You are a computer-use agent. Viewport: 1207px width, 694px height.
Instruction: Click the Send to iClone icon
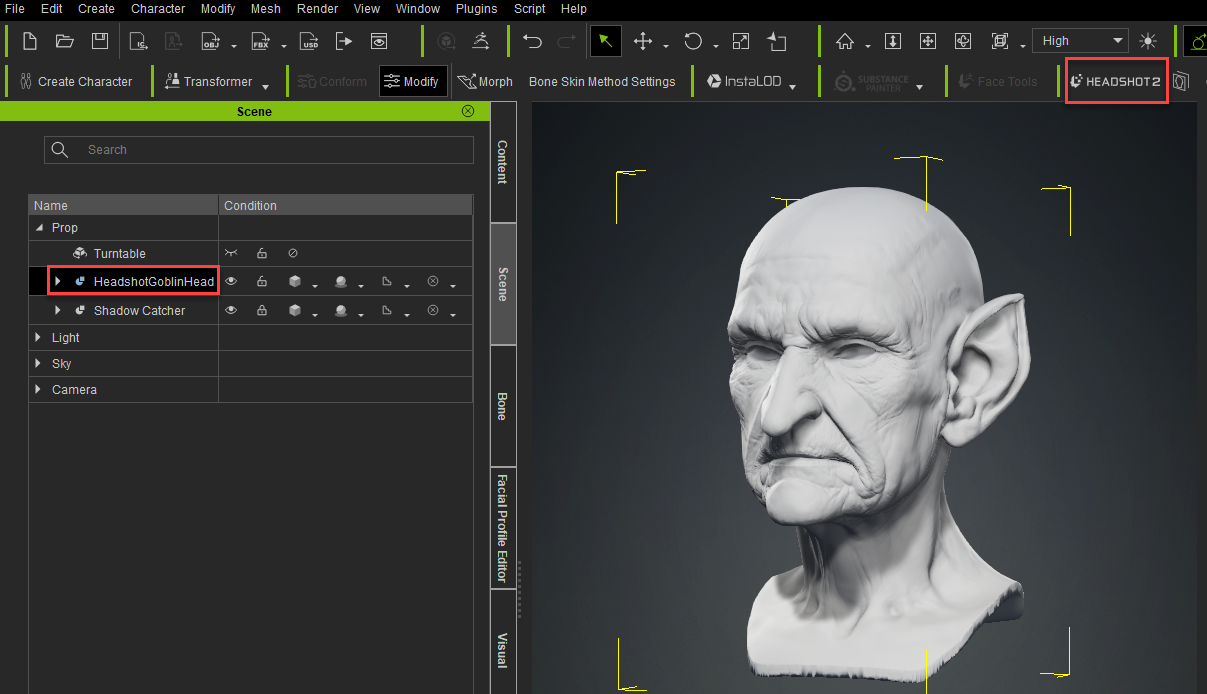coord(138,41)
